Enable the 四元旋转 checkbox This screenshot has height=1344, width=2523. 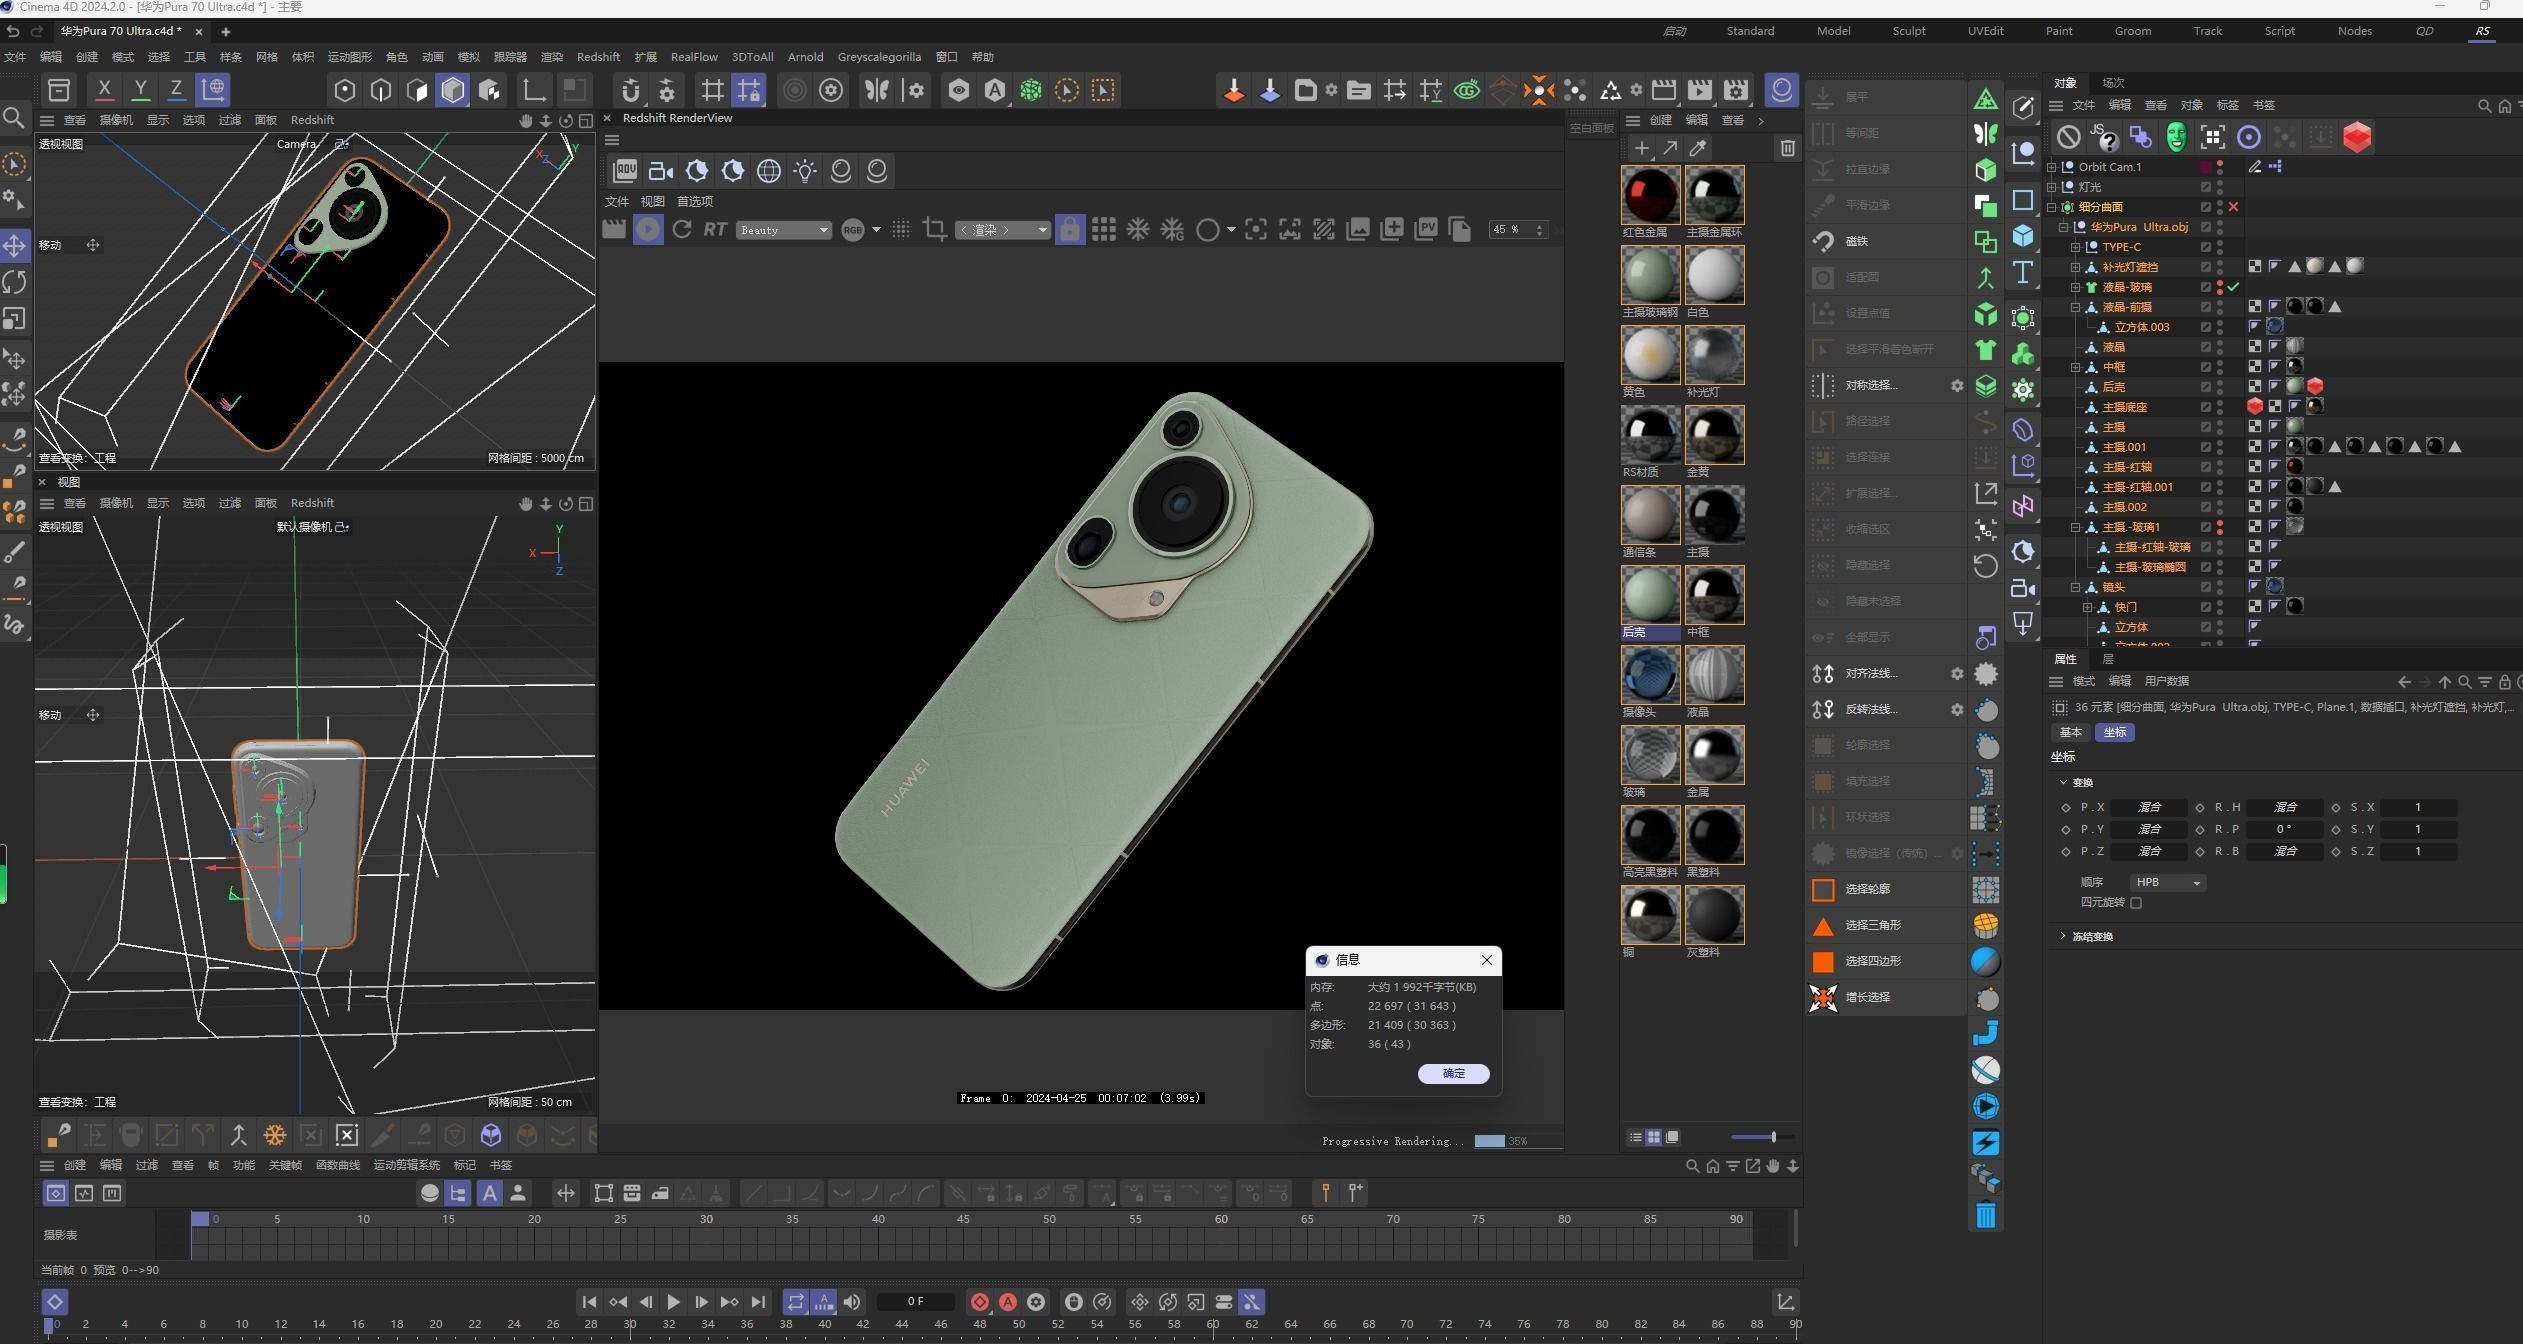click(2136, 902)
